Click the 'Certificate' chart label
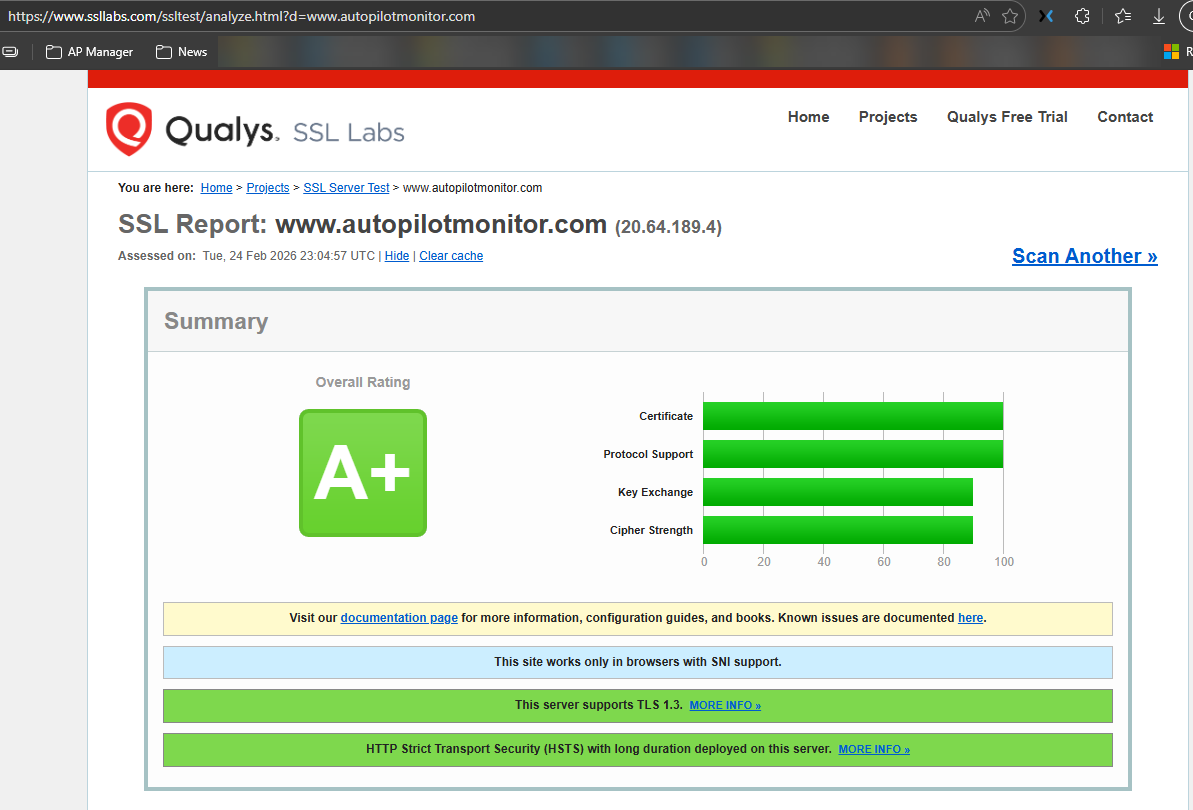The height and width of the screenshot is (810, 1193). (666, 416)
